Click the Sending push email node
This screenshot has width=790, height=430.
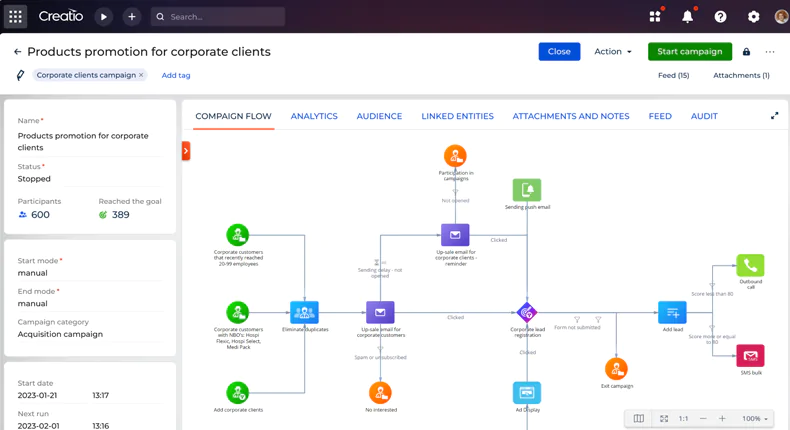(527, 190)
